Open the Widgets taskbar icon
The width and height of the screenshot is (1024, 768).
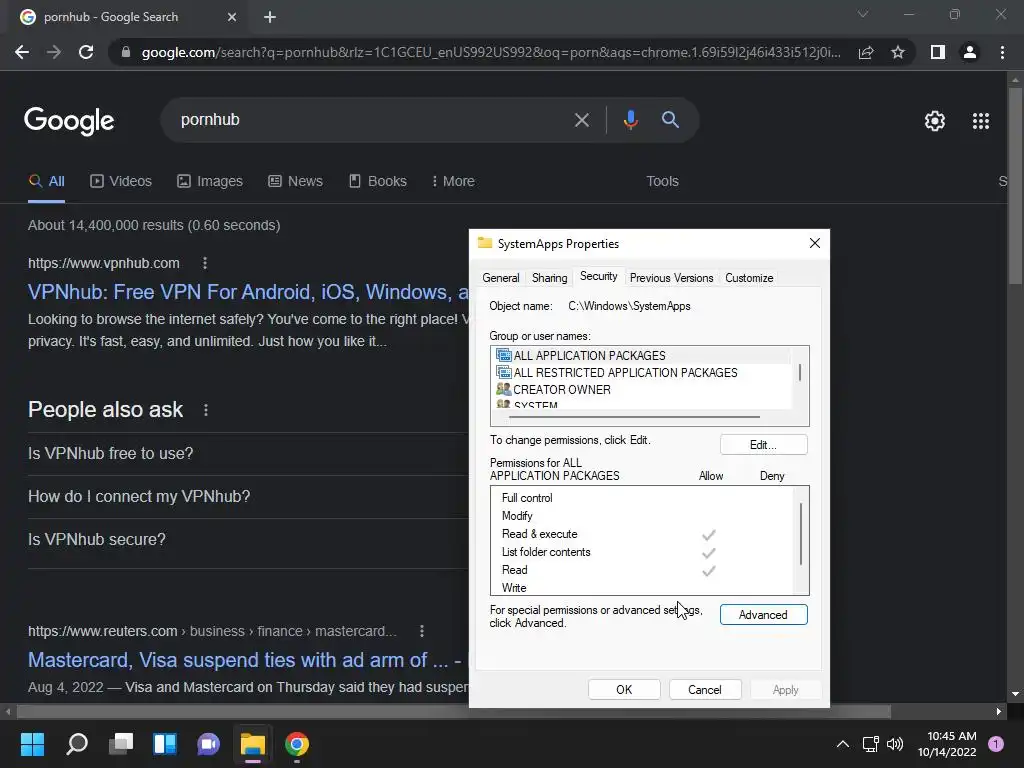[x=165, y=744]
